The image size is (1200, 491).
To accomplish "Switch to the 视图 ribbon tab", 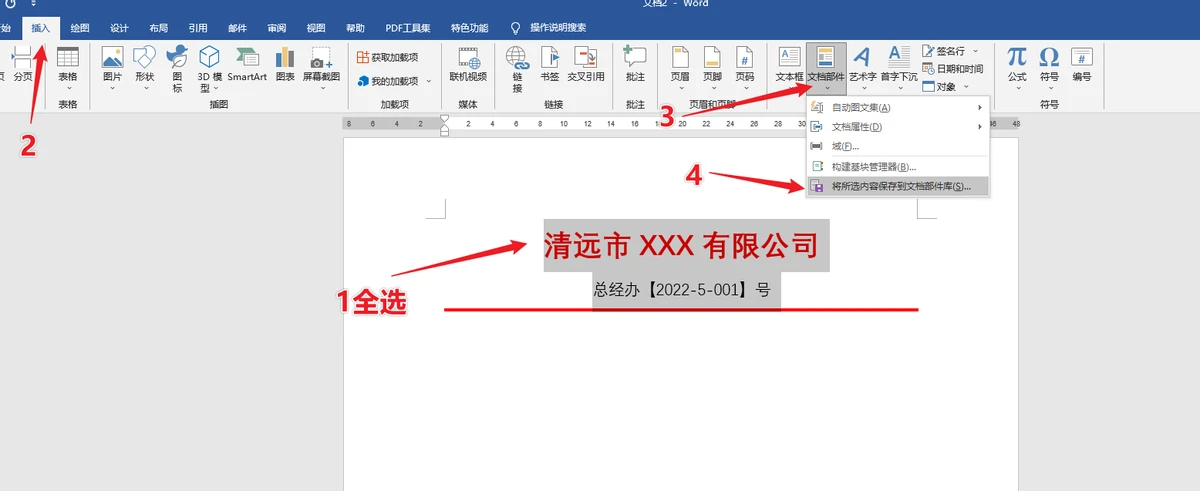I will pos(316,28).
